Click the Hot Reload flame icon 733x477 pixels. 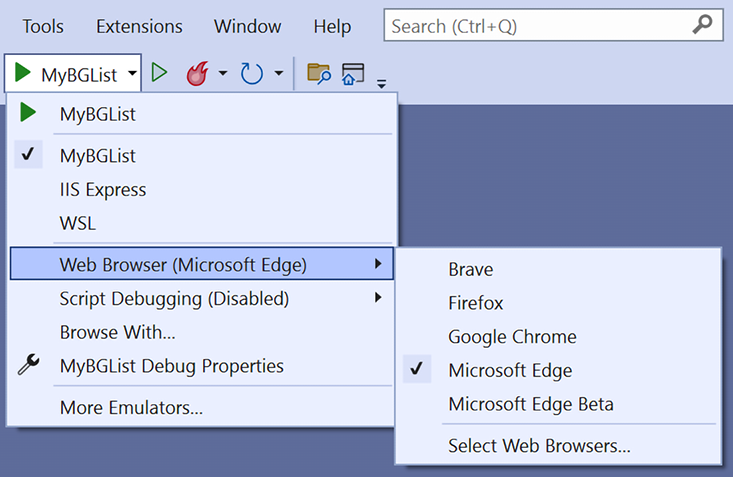pos(197,73)
